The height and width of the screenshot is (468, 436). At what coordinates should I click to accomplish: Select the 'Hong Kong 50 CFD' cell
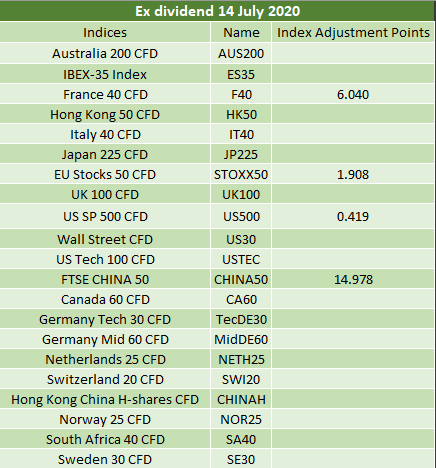(105, 114)
